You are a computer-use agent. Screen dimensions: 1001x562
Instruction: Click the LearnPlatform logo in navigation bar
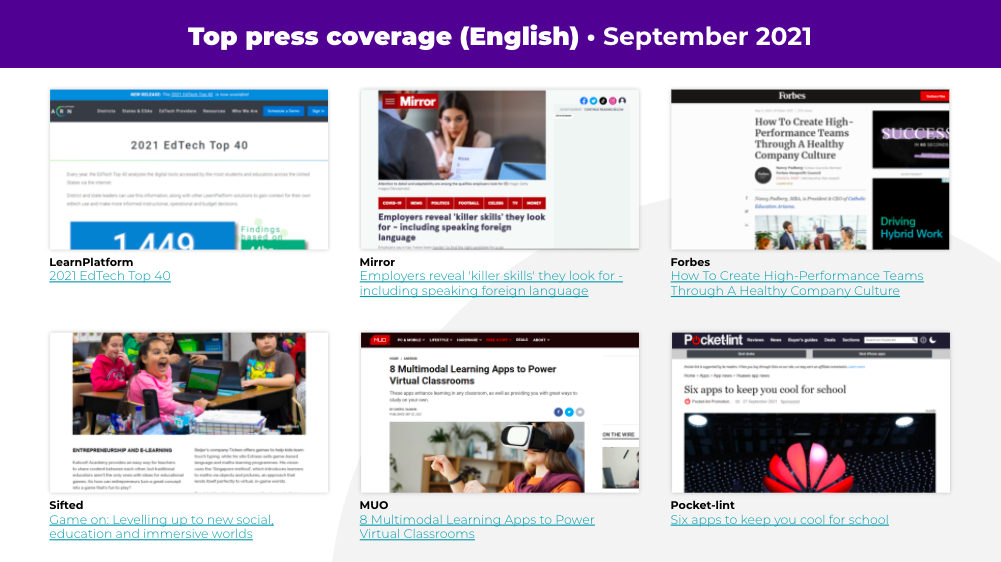coord(62,111)
